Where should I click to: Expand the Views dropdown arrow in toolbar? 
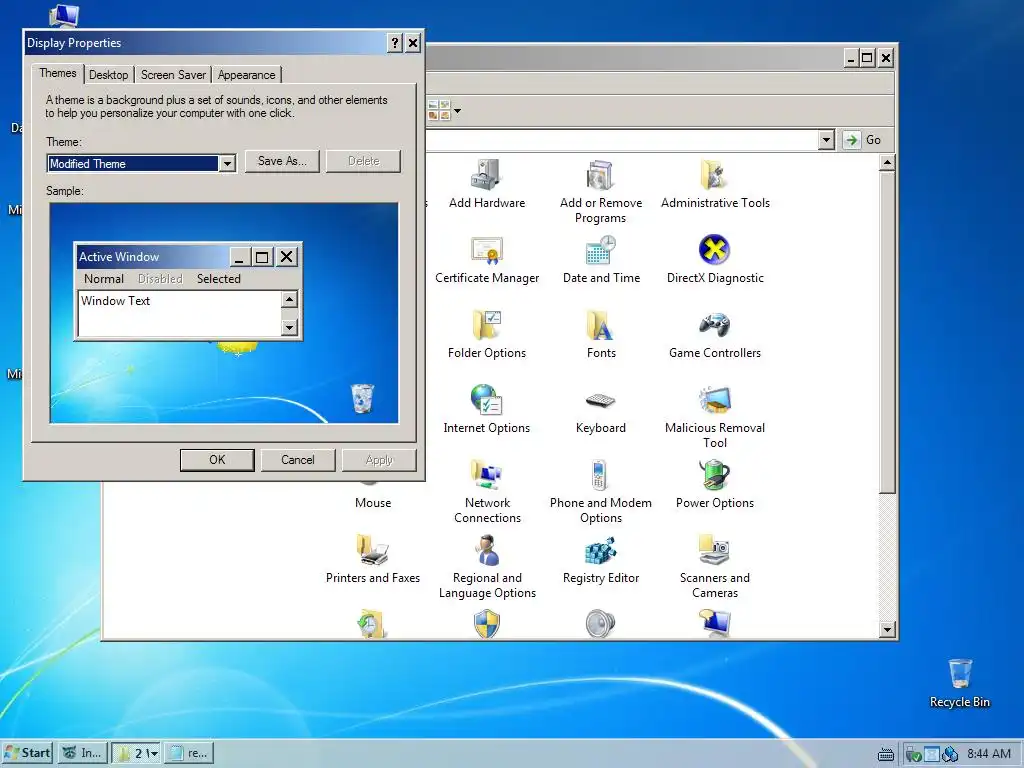pos(457,110)
